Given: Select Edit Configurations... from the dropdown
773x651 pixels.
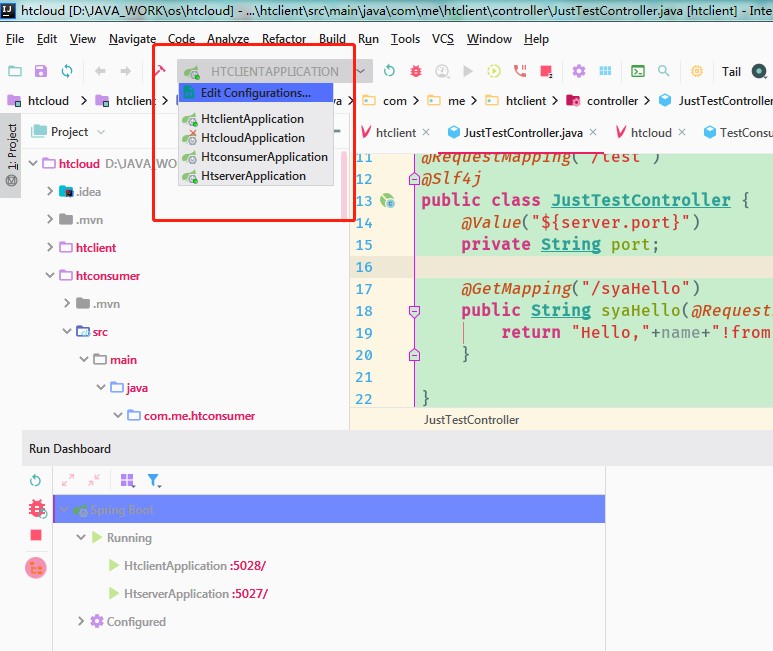Looking at the screenshot, I should (x=255, y=93).
